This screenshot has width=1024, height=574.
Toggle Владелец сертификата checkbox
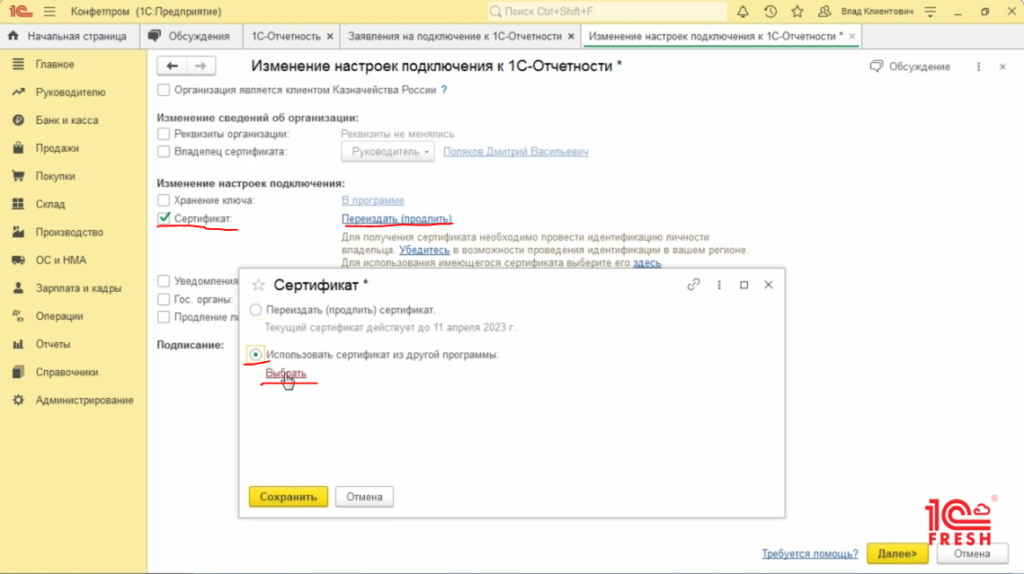point(163,151)
